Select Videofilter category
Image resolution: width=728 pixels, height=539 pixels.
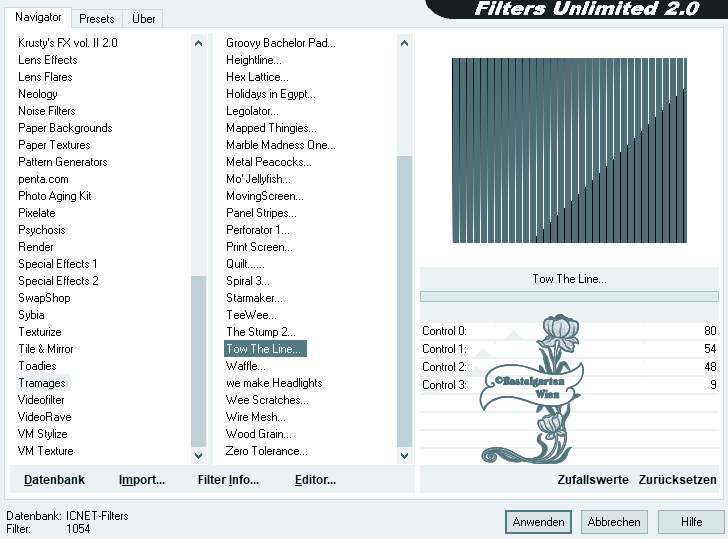[41, 400]
